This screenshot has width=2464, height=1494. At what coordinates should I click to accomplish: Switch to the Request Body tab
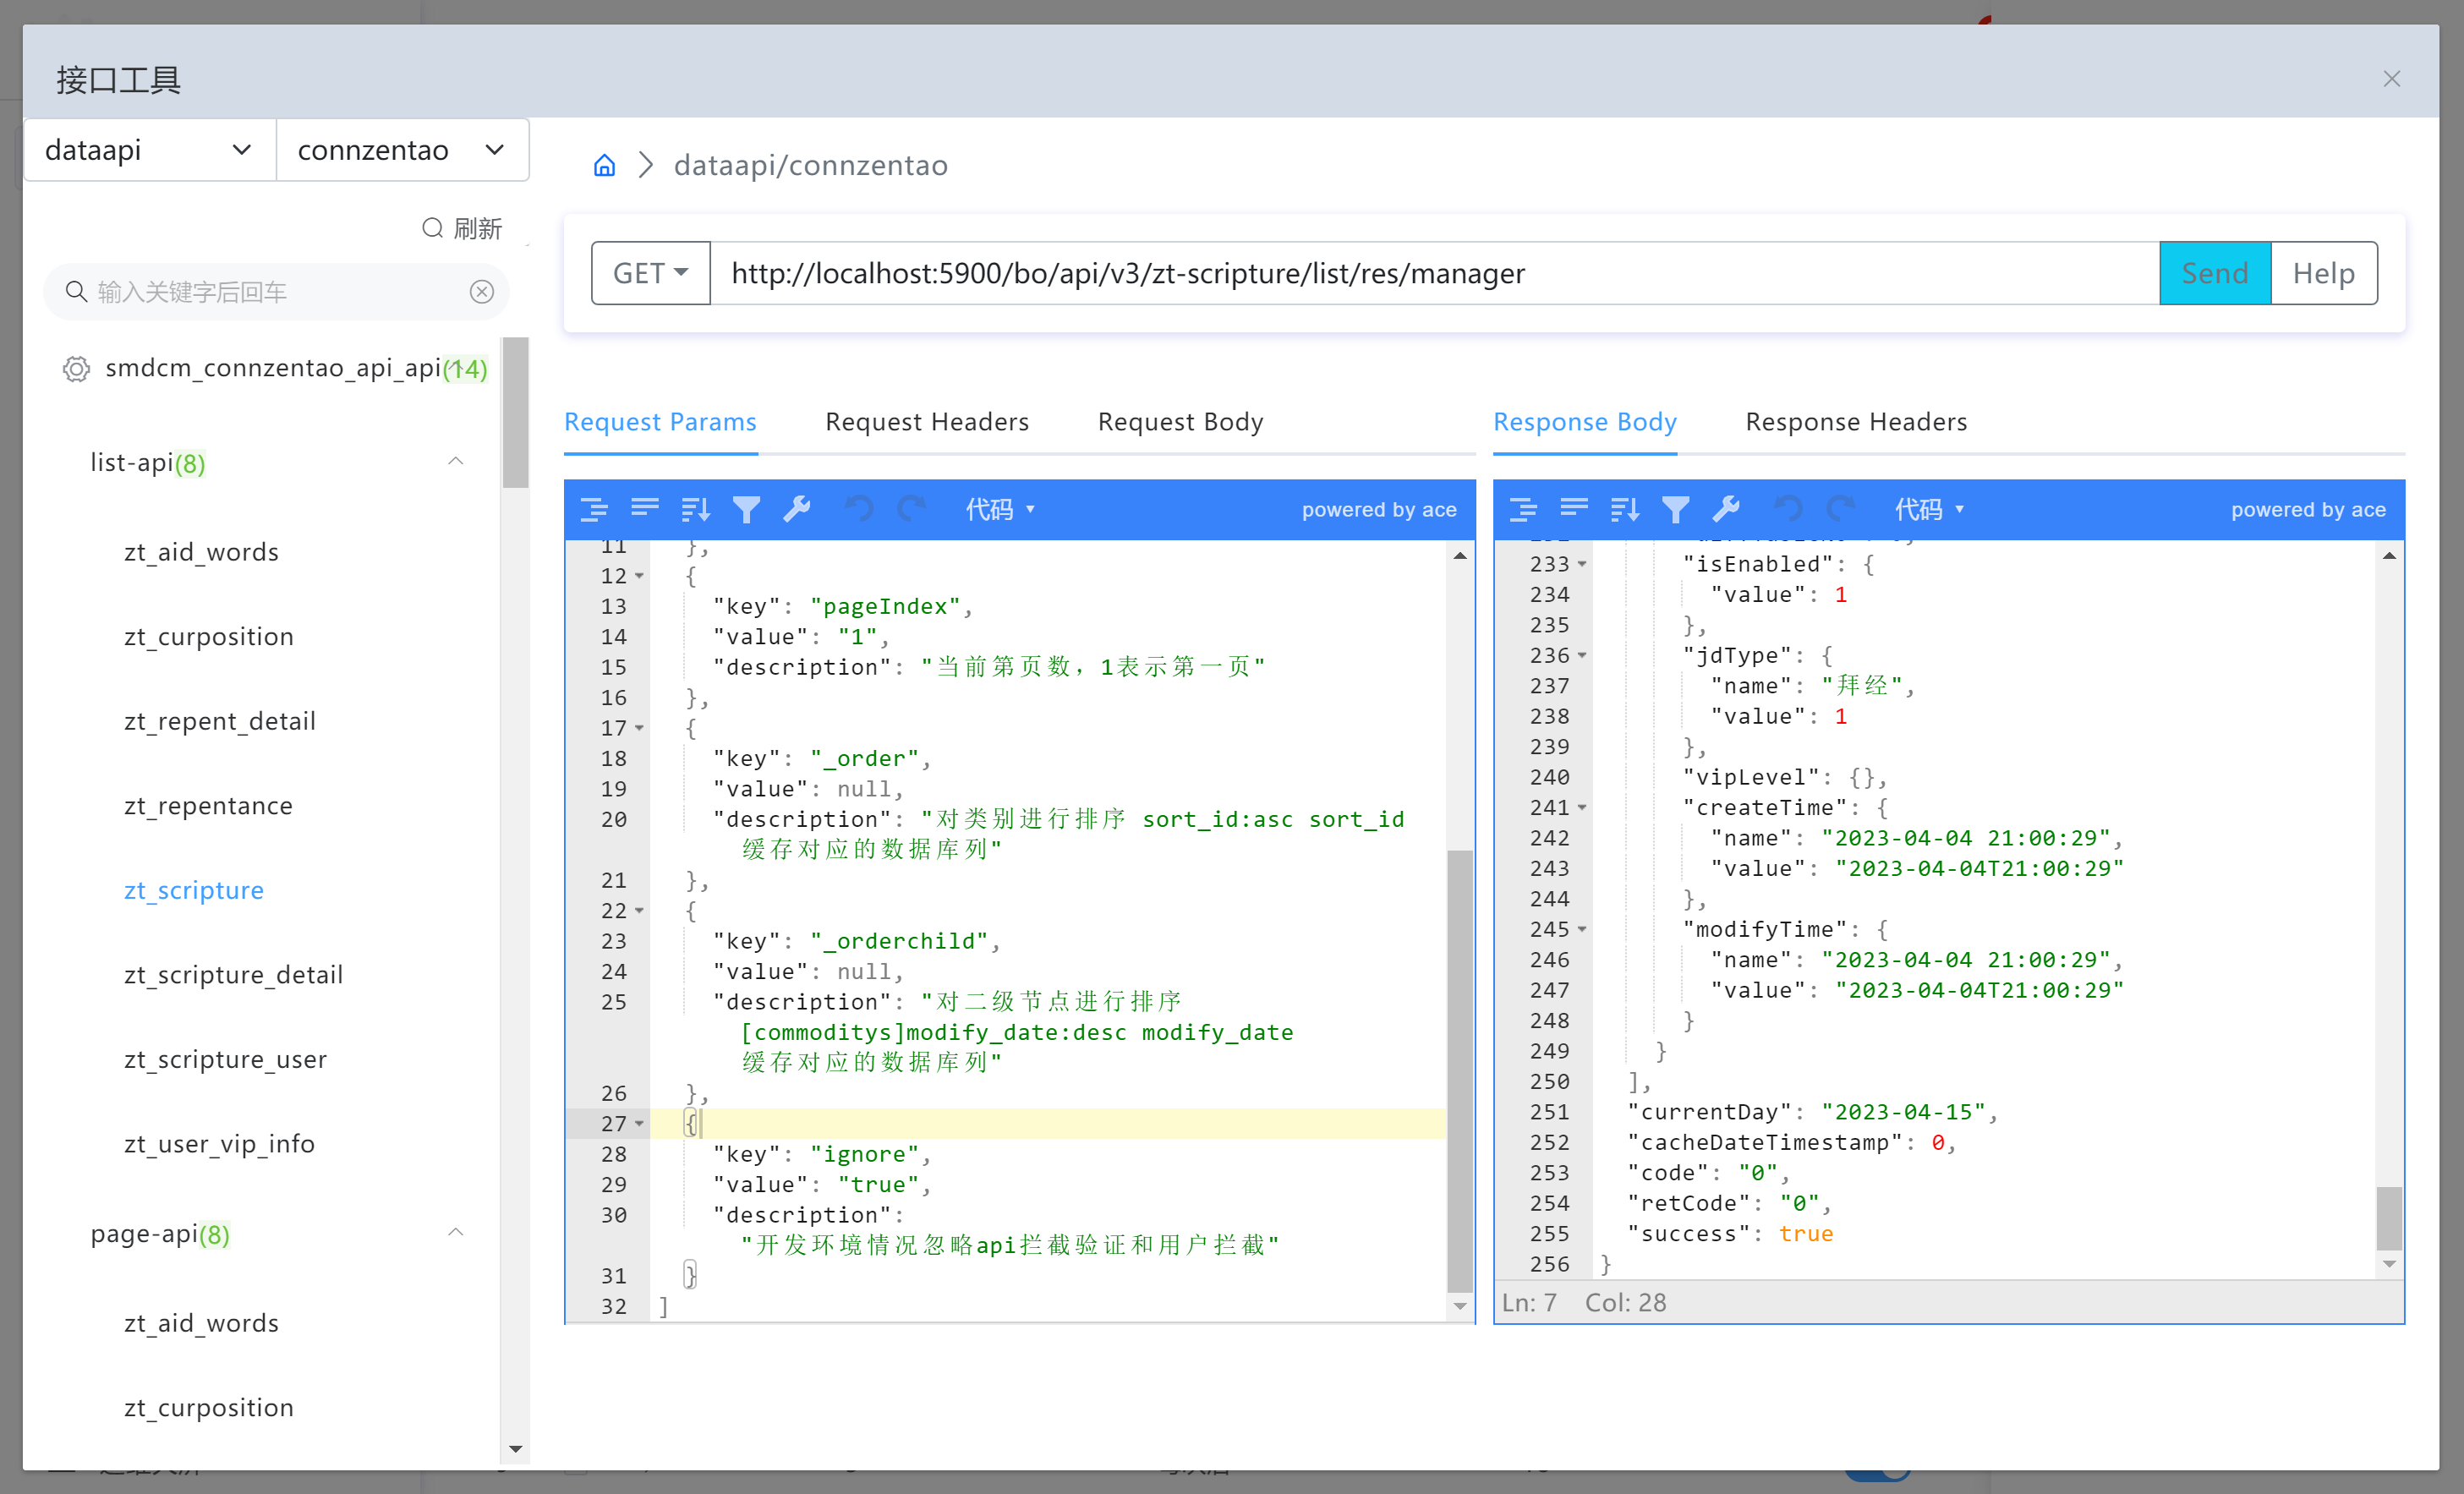click(x=1180, y=422)
